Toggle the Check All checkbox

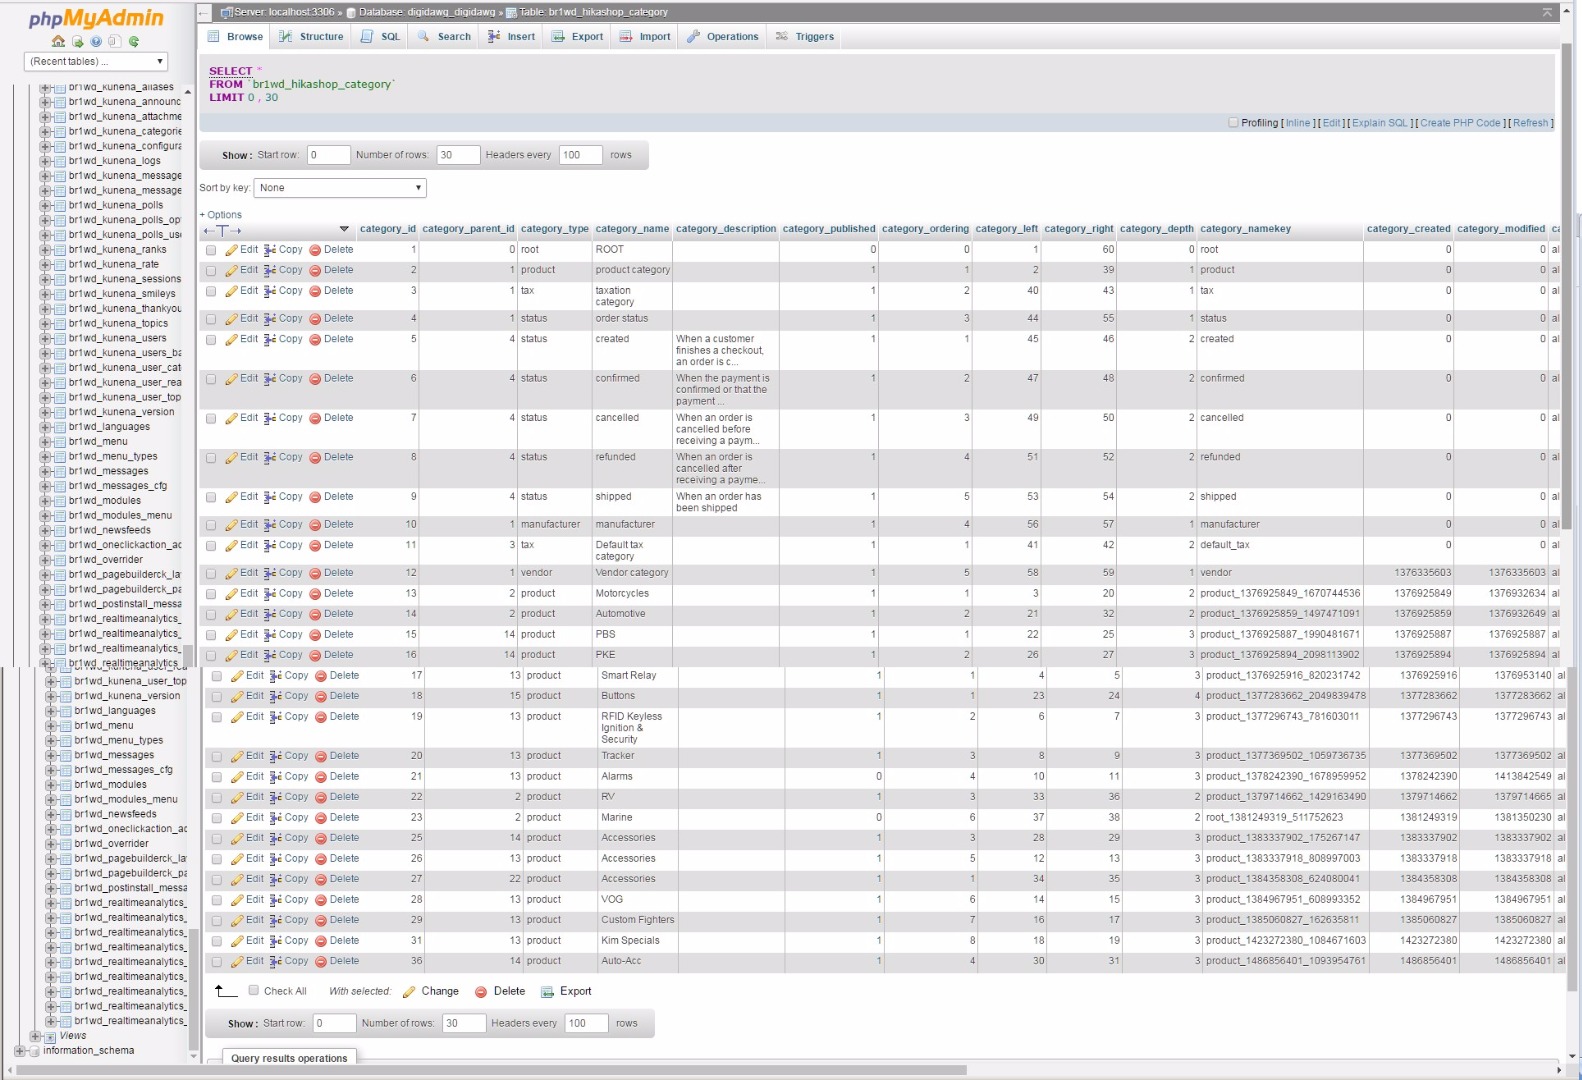click(x=254, y=991)
